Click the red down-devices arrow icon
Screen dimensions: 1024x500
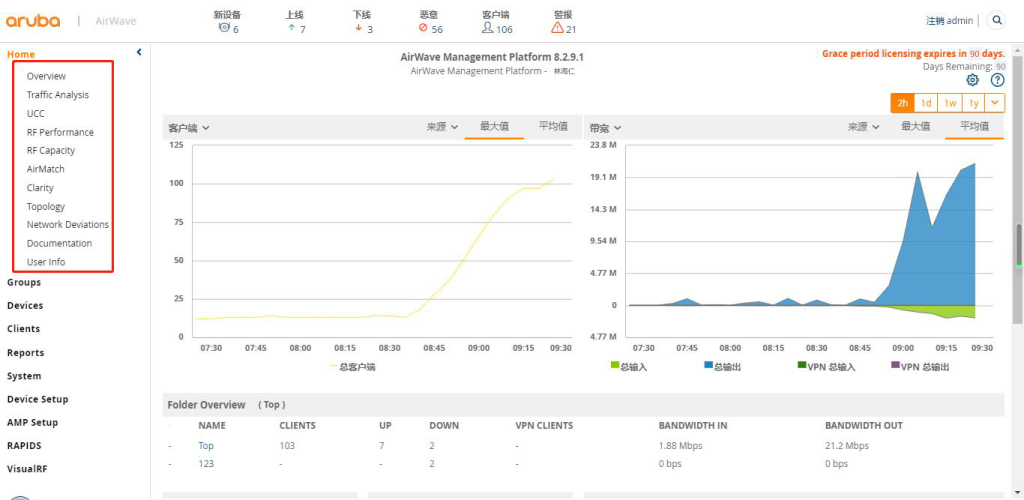[x=359, y=28]
